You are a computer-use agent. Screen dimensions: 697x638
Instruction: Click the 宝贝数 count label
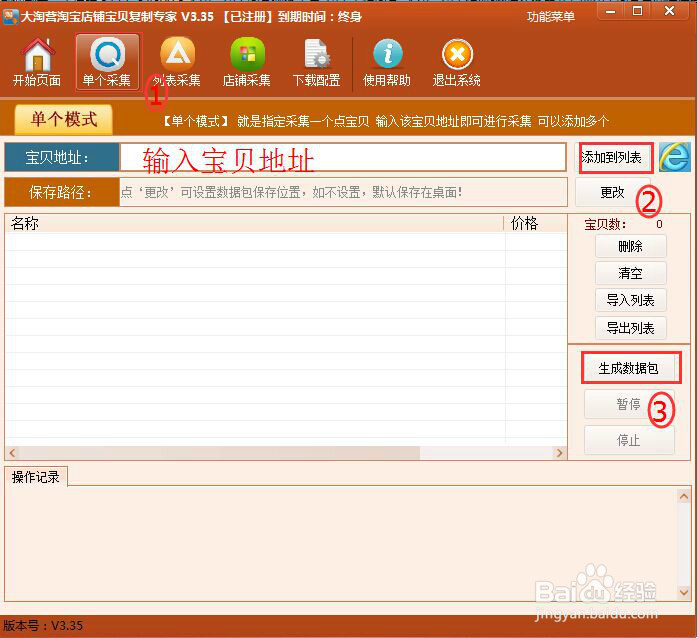pos(605,224)
